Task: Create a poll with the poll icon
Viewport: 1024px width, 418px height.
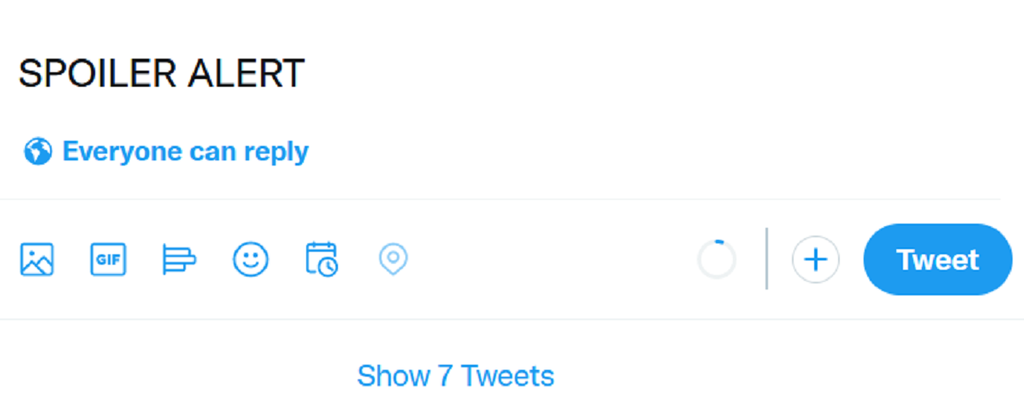Action: click(x=179, y=260)
